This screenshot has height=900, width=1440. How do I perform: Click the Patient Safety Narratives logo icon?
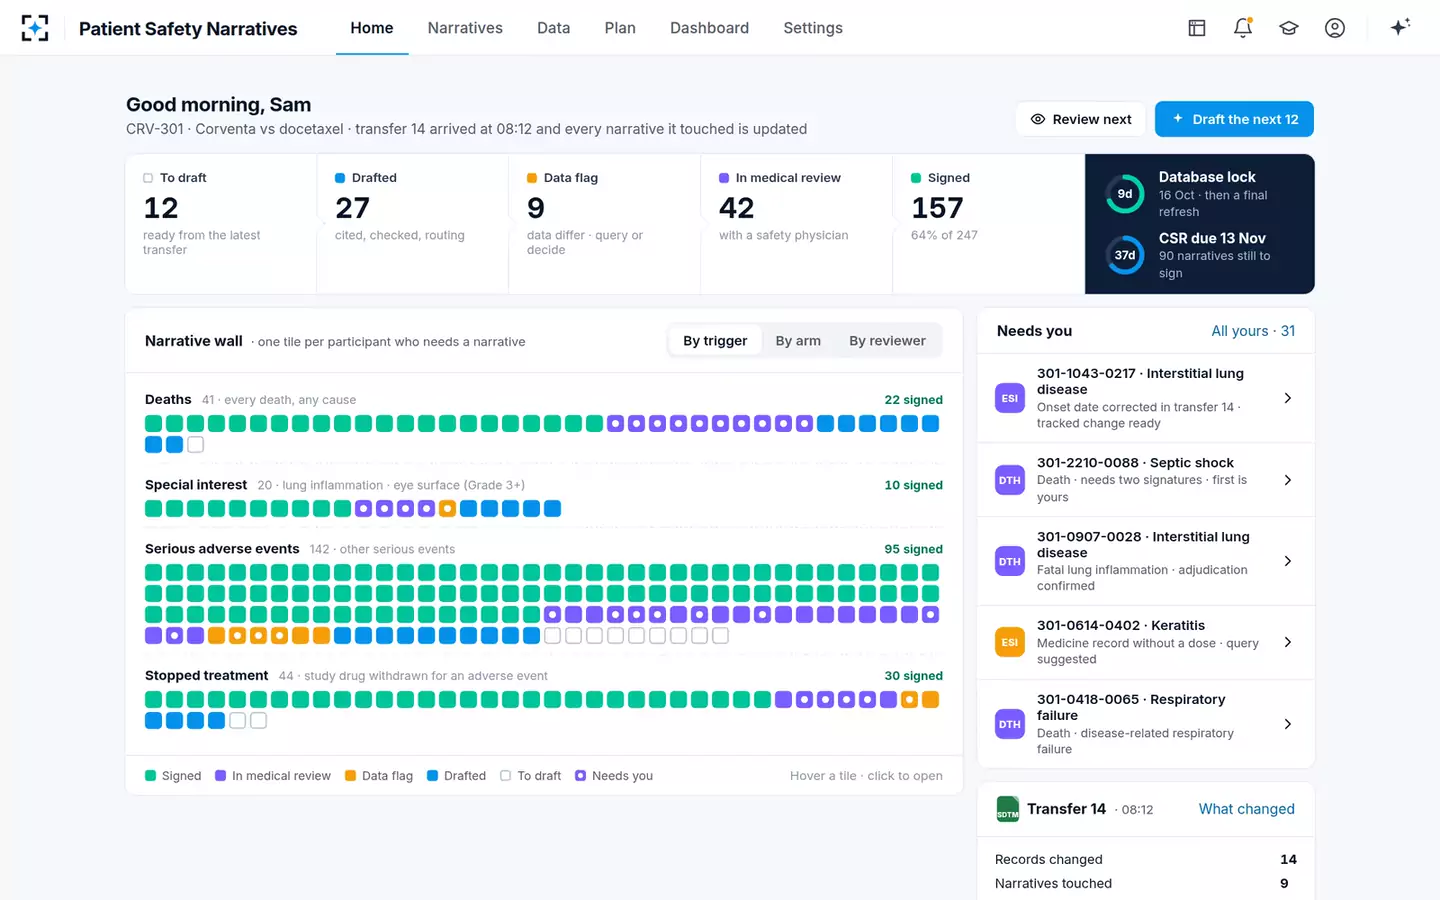pos(35,28)
